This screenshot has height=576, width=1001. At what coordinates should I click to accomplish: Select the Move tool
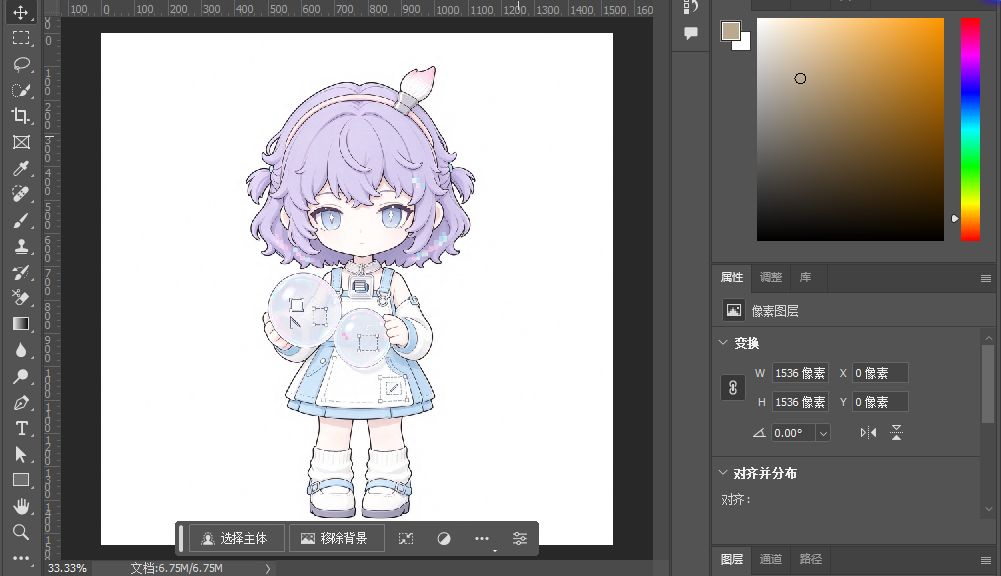point(20,12)
